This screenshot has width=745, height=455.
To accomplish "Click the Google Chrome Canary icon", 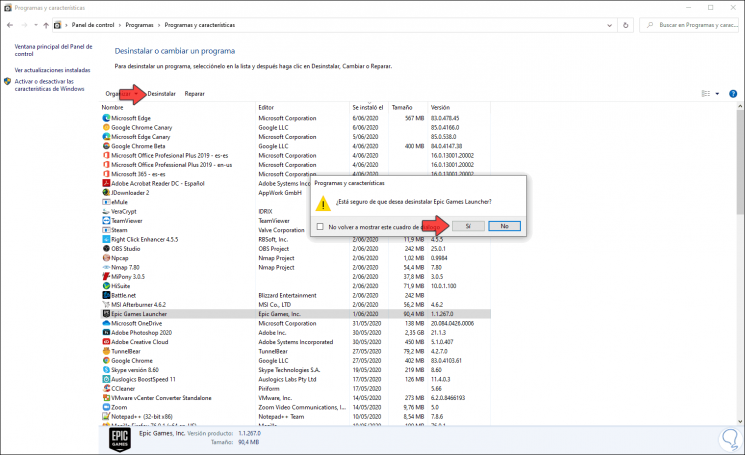I will [x=106, y=127].
